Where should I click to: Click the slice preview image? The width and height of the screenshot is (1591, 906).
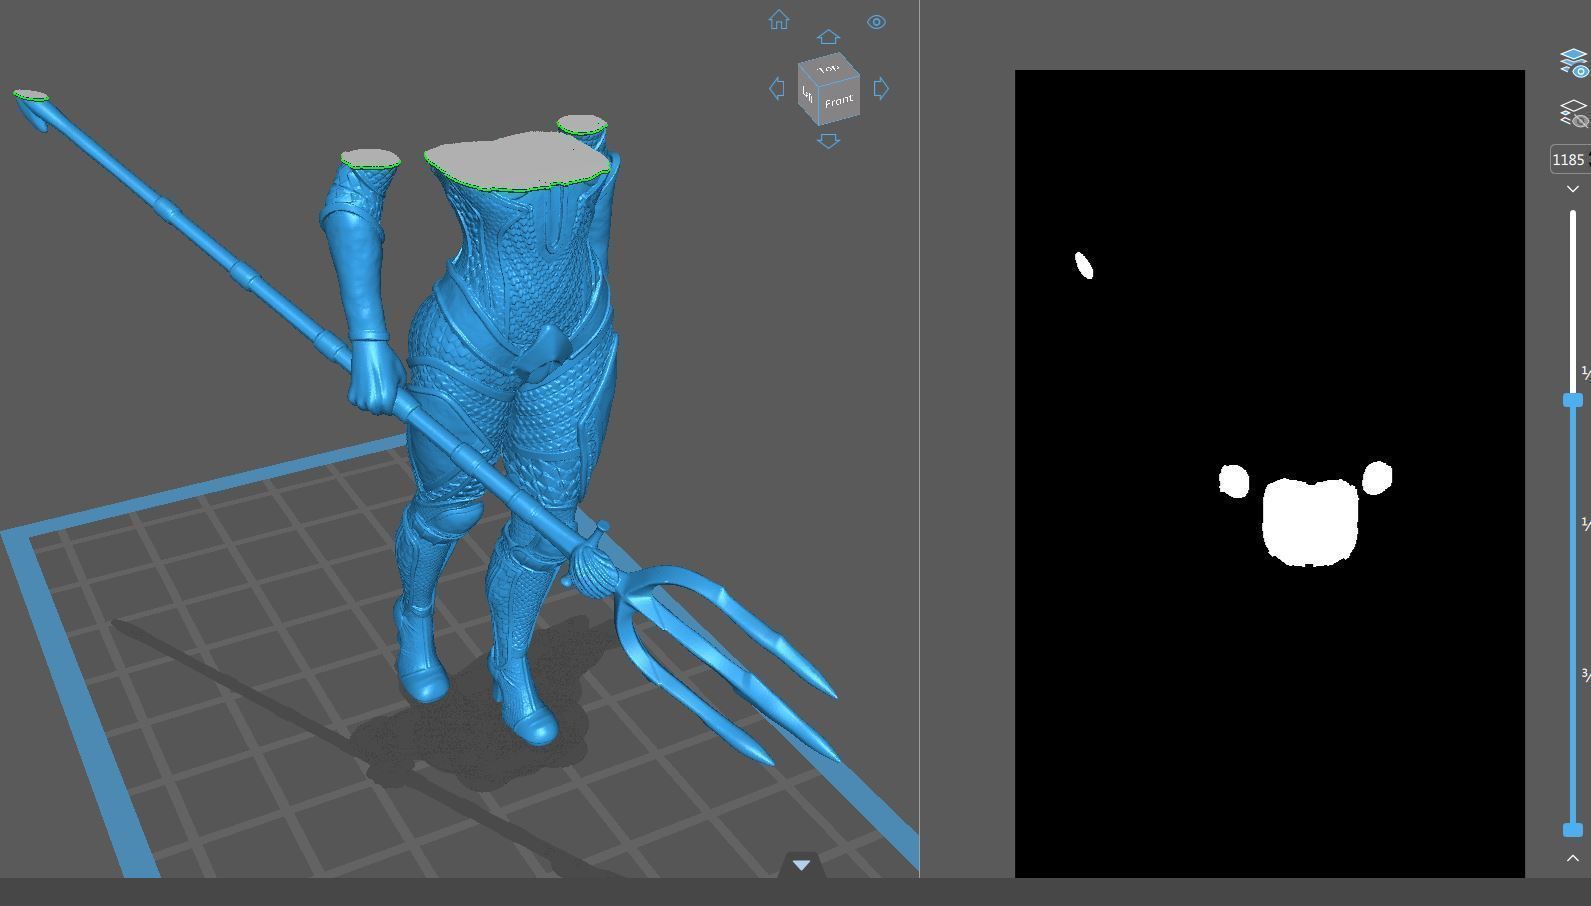point(1270,474)
